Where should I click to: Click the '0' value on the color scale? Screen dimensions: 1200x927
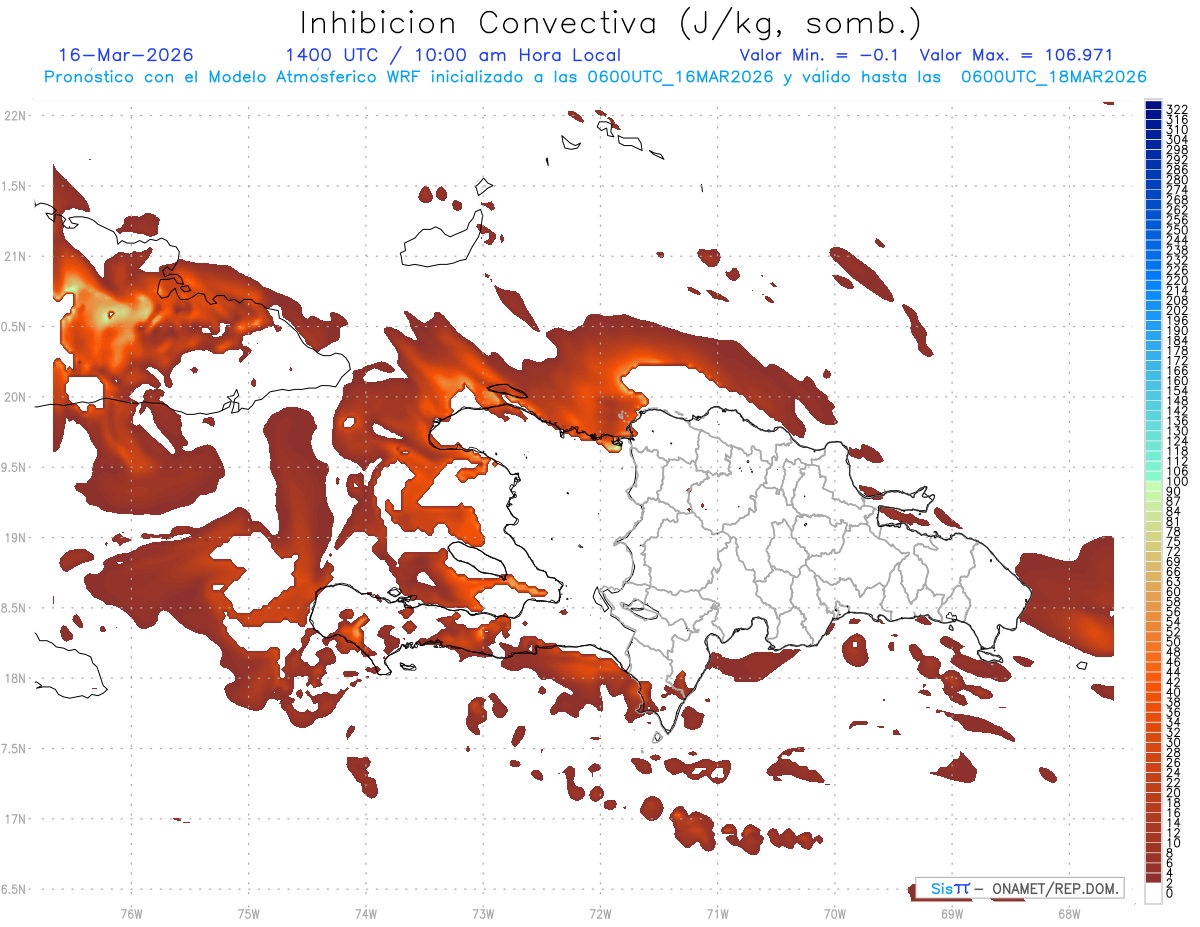point(1170,893)
